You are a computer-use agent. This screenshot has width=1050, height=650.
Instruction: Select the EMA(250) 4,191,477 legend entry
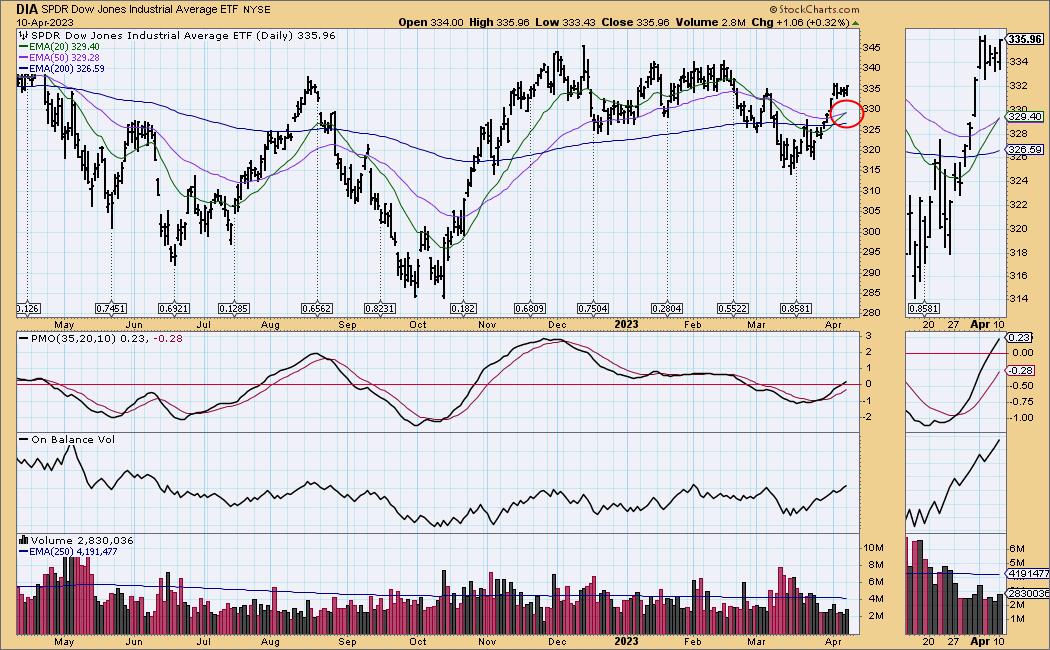point(68,552)
